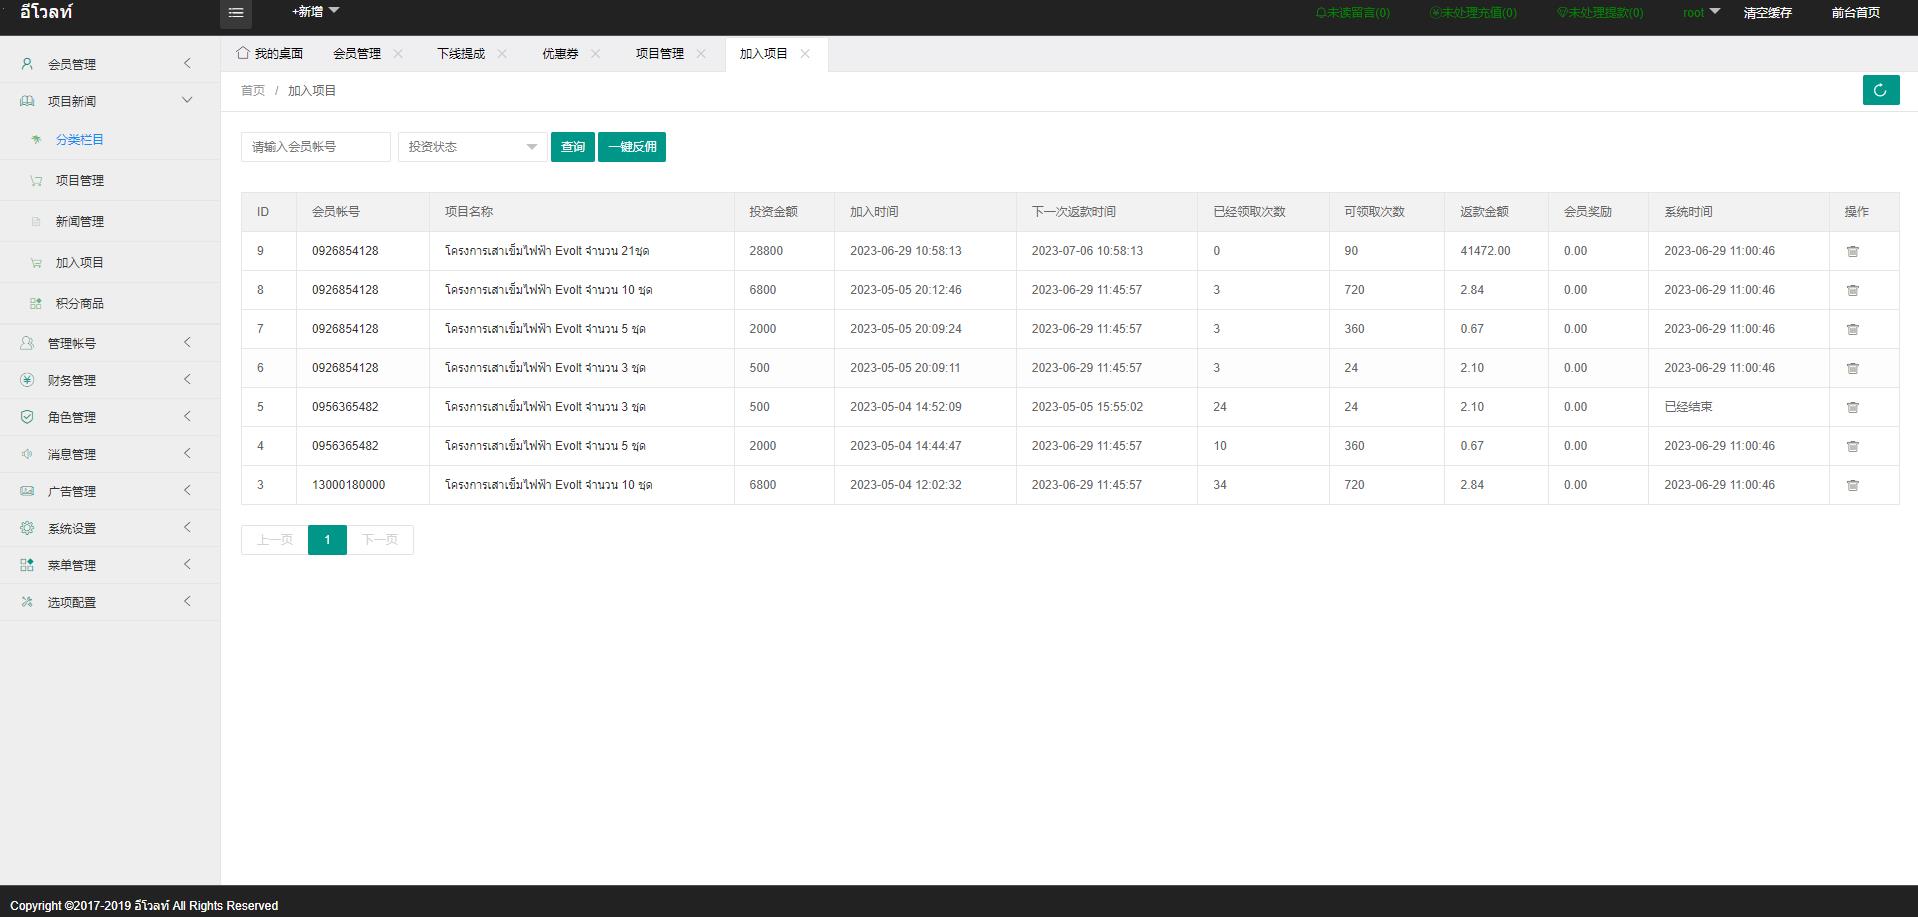Click the green refresh icon button
Image resolution: width=1918 pixels, height=917 pixels.
(1880, 90)
